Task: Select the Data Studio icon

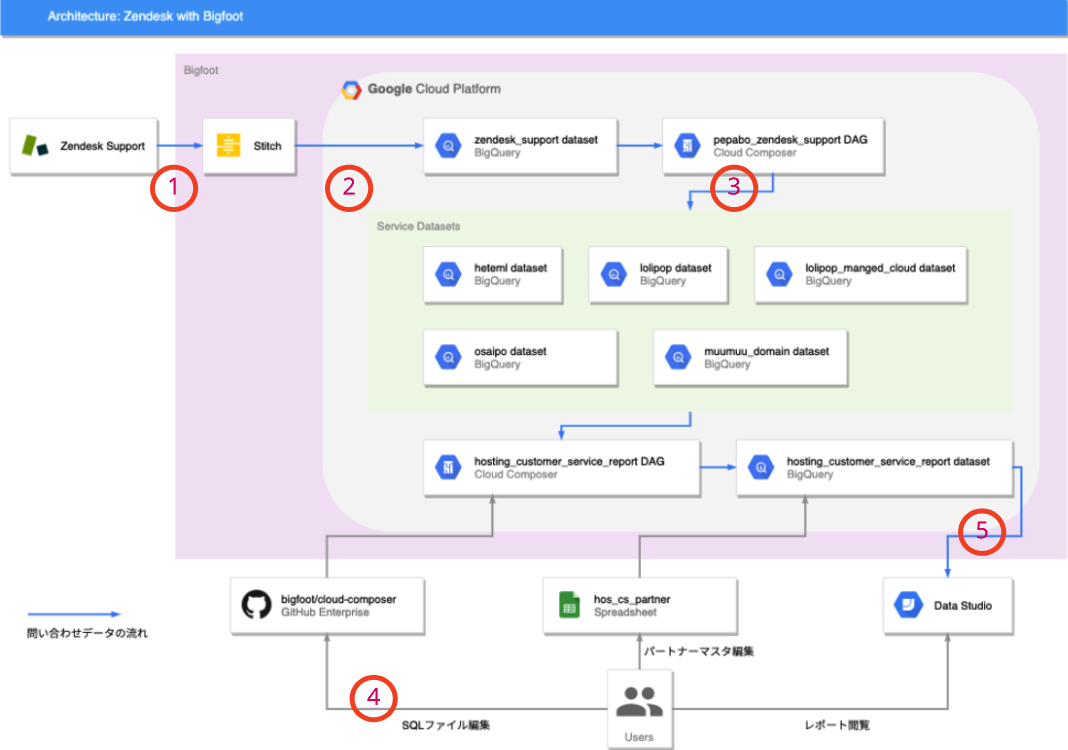Action: 908,605
